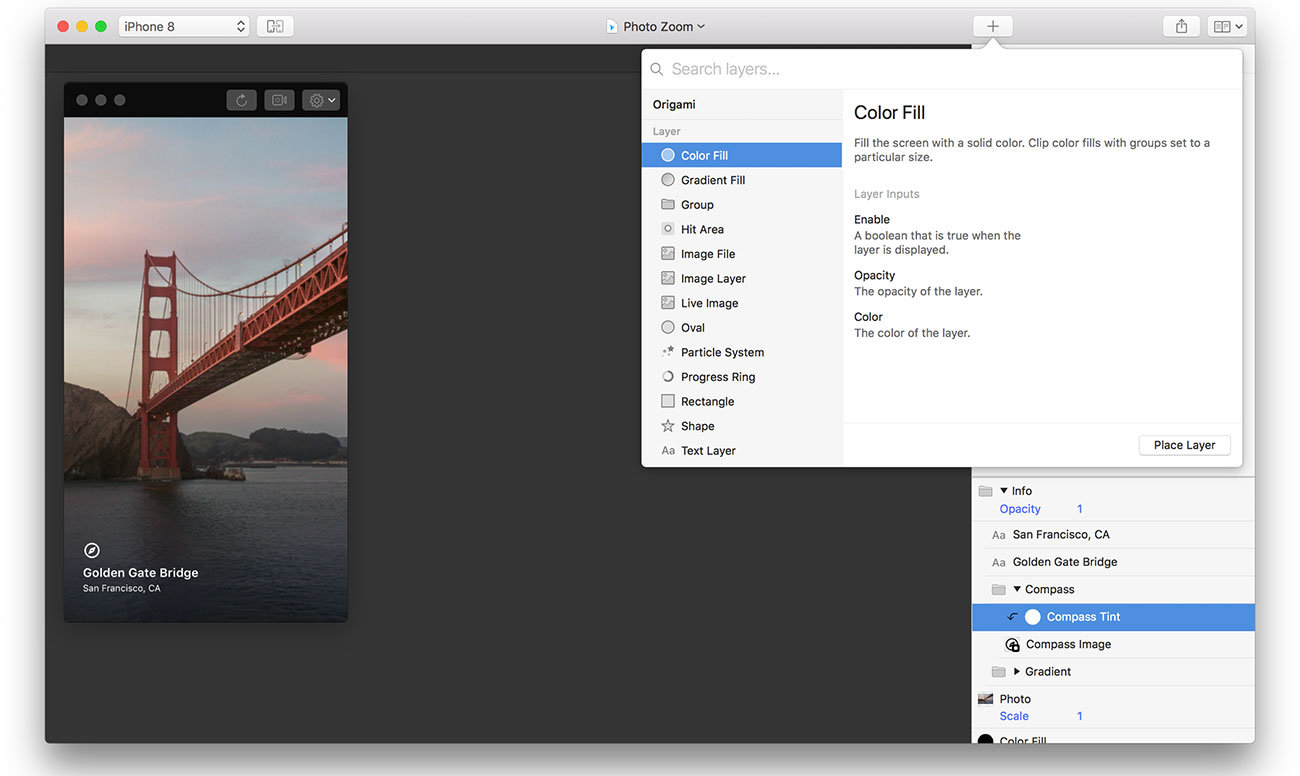
Task: Open the Photo Zoom document menu
Action: 655,25
